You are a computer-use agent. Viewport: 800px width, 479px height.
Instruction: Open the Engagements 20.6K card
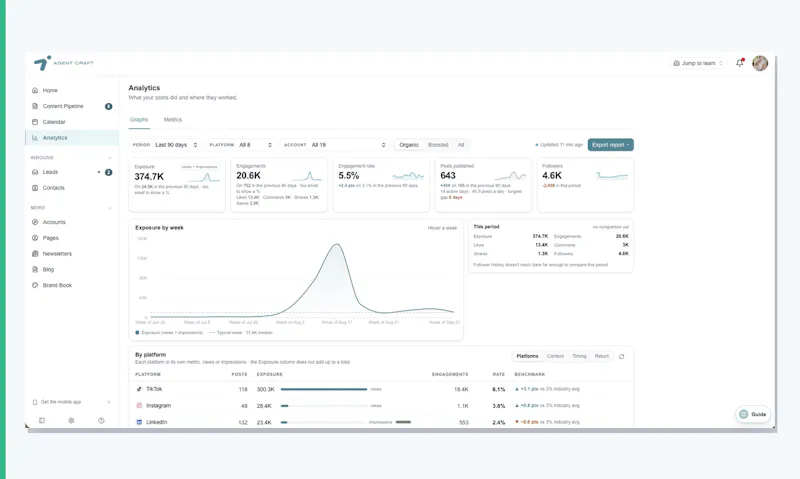coord(279,185)
